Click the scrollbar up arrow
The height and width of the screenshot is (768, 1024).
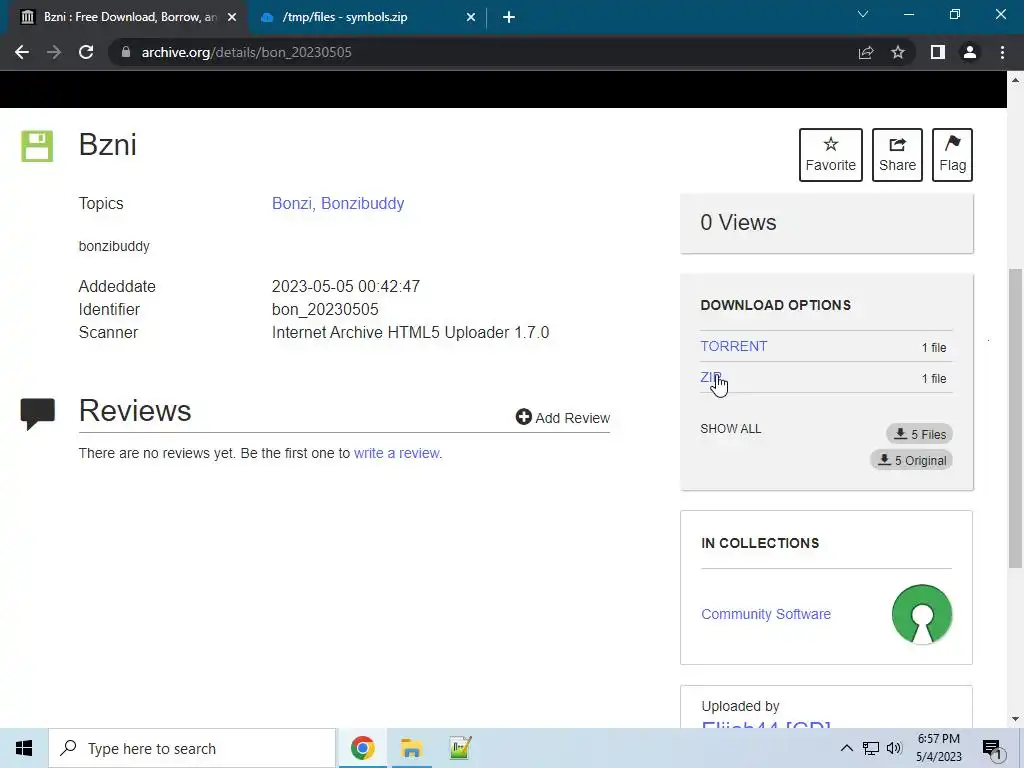[x=1015, y=80]
